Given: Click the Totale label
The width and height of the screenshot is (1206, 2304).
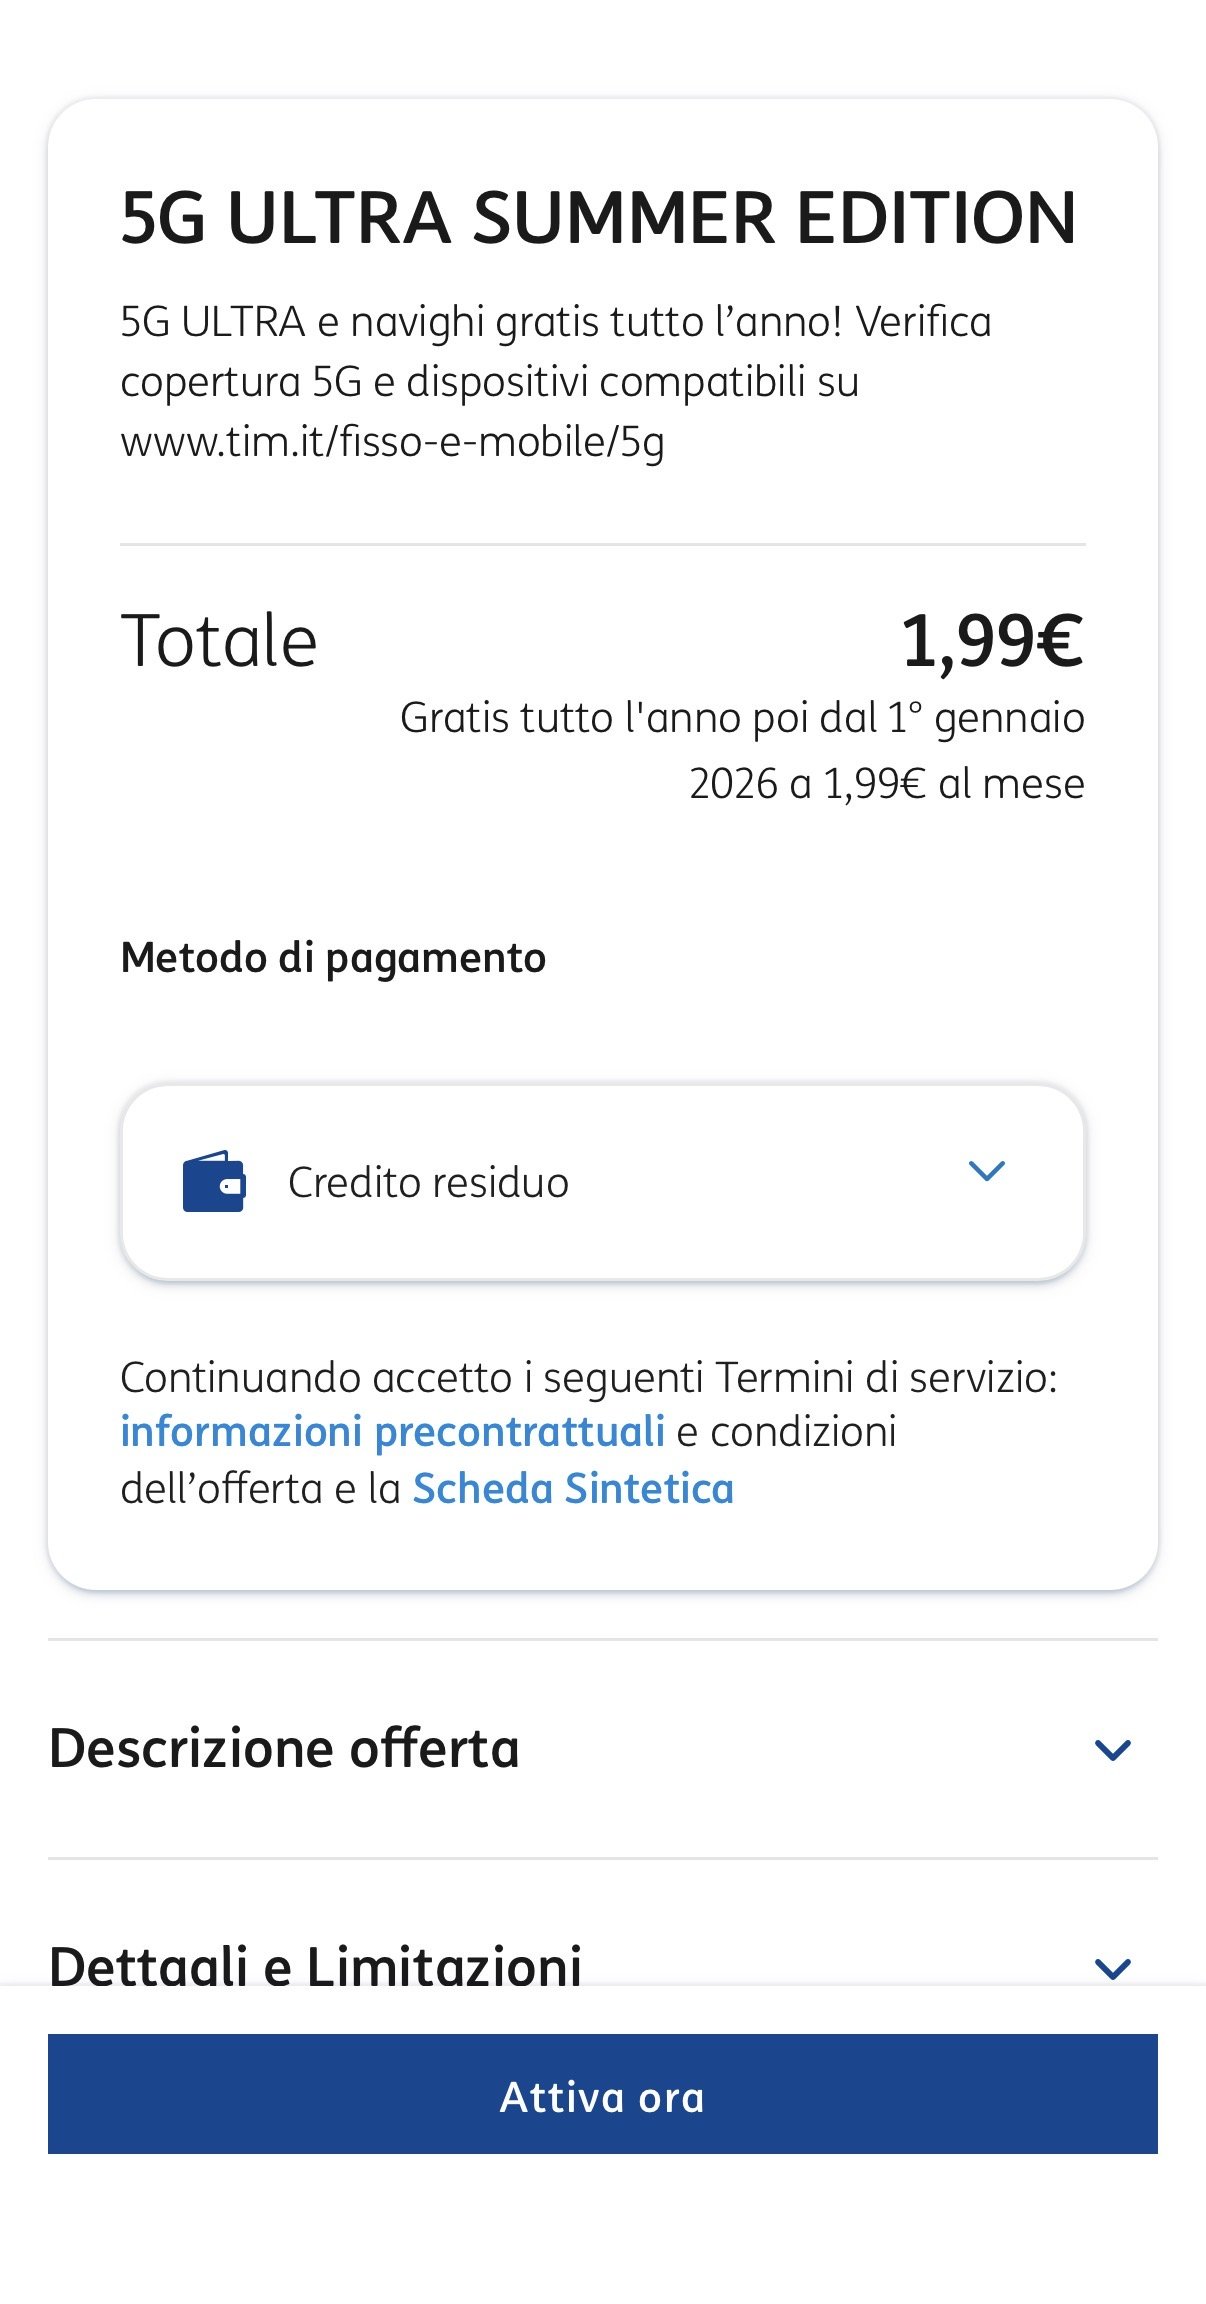Looking at the screenshot, I should 219,641.
